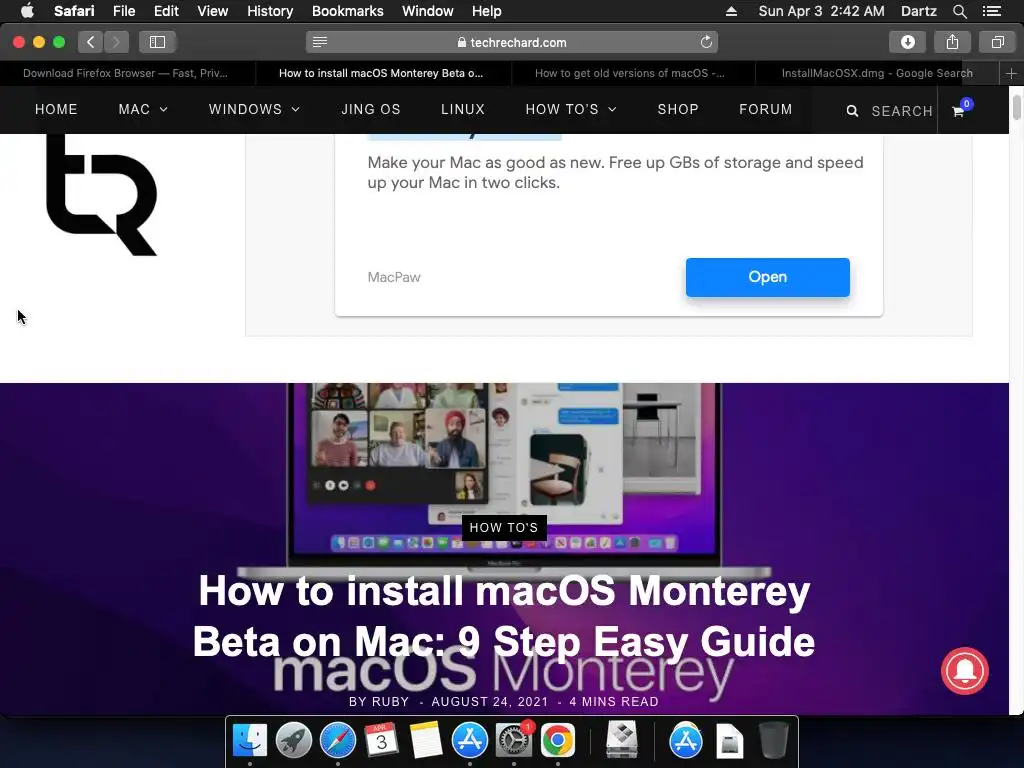1024x768 pixels.
Task: Click the red notification bell button
Action: (x=965, y=671)
